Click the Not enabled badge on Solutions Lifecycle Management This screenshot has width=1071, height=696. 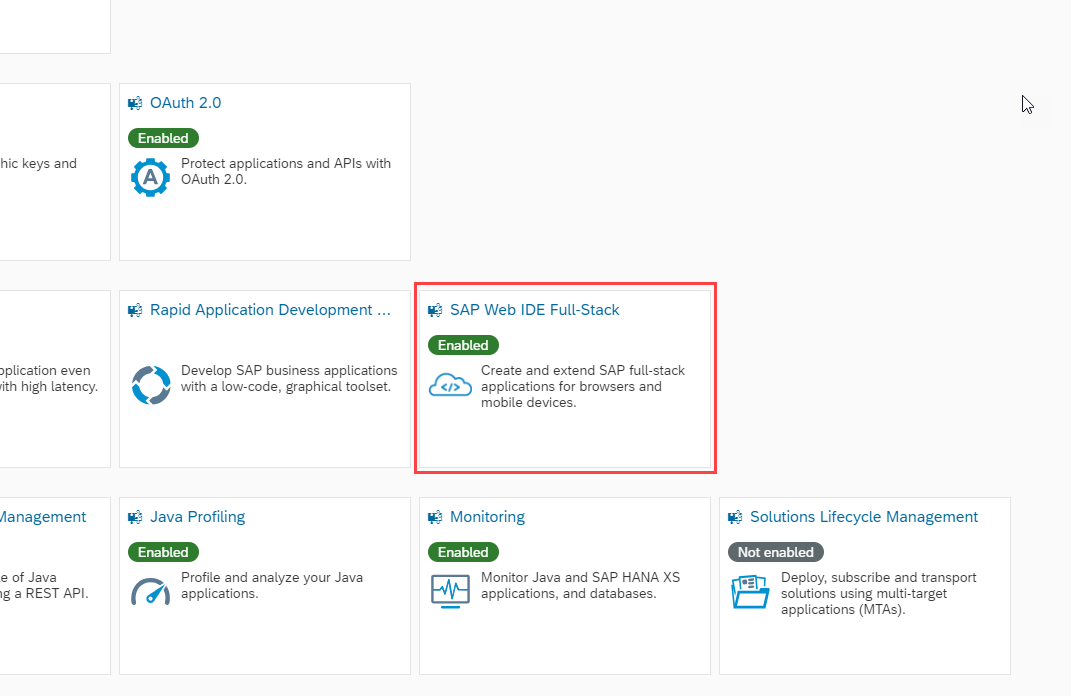(x=775, y=552)
